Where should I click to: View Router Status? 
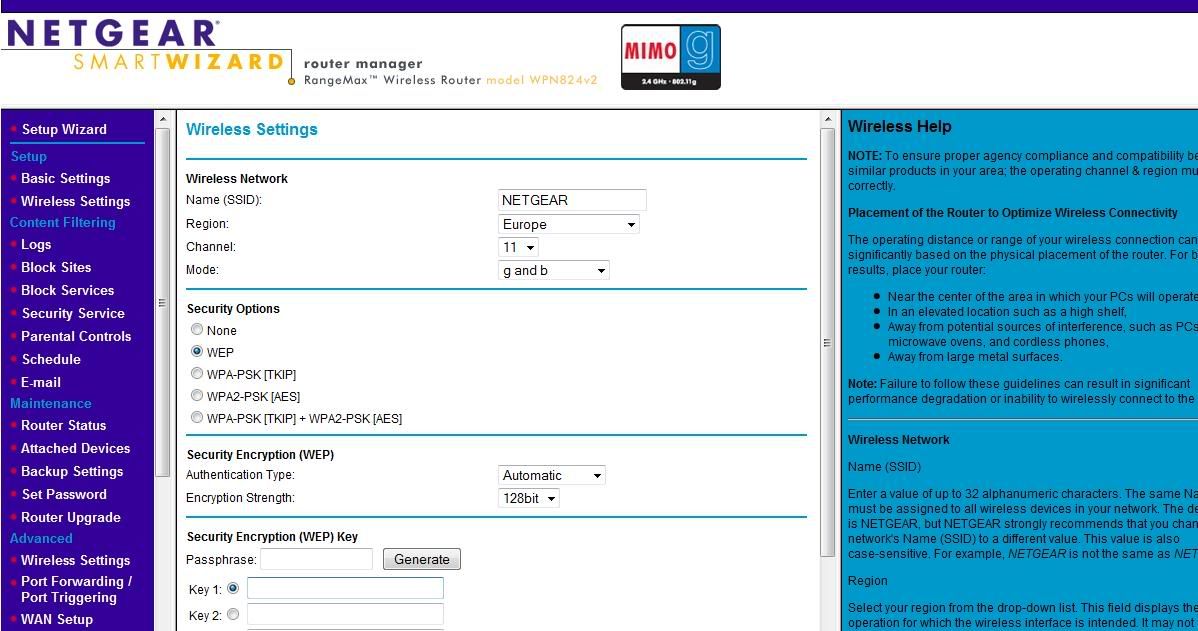point(63,426)
